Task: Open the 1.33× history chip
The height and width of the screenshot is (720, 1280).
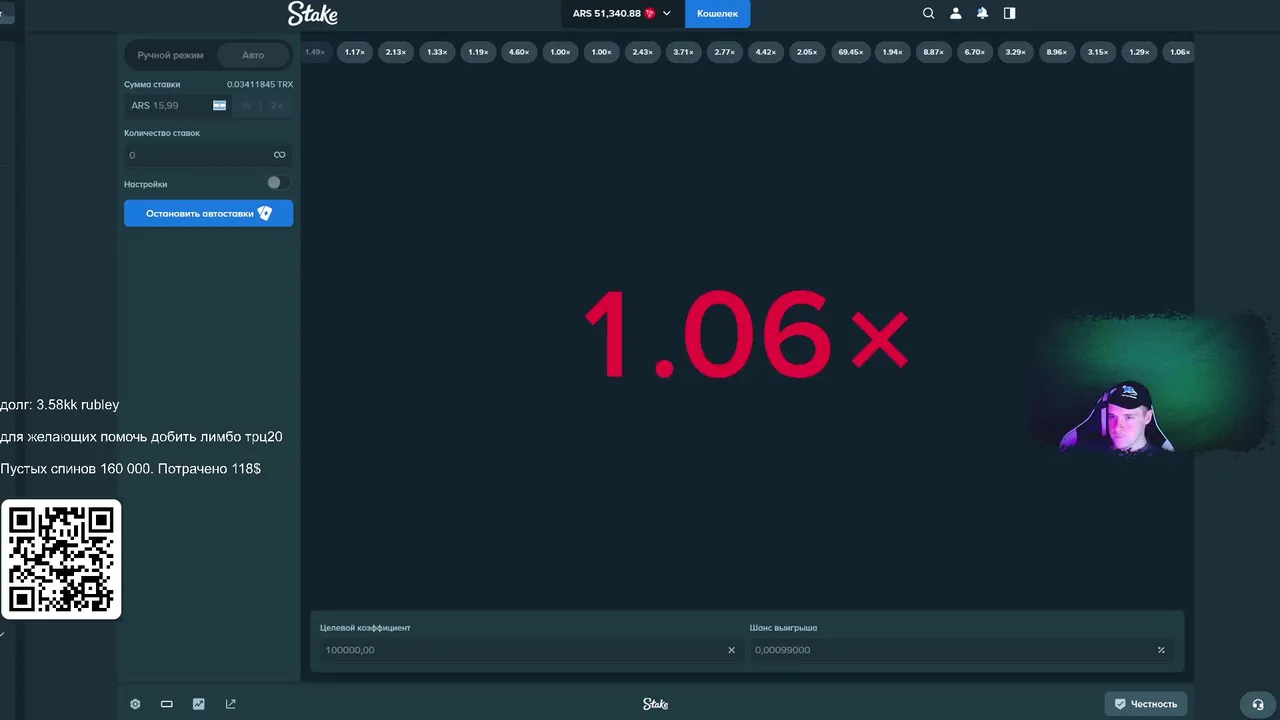Action: click(x=437, y=52)
